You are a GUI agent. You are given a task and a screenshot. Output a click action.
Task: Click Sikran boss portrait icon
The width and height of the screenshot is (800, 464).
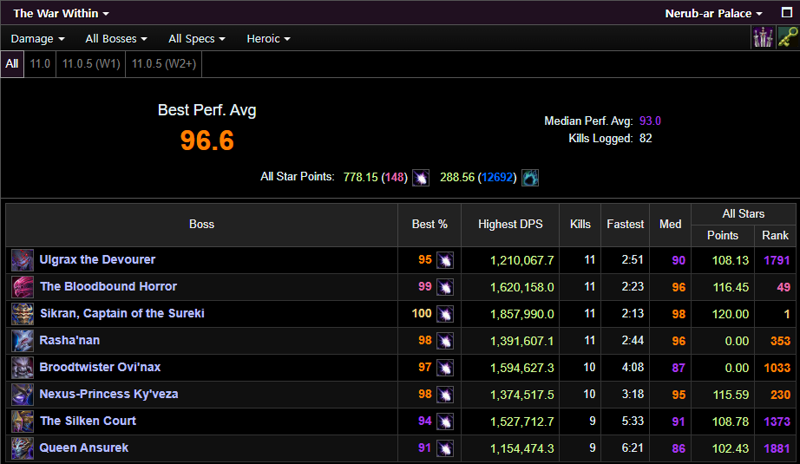(x=22, y=313)
